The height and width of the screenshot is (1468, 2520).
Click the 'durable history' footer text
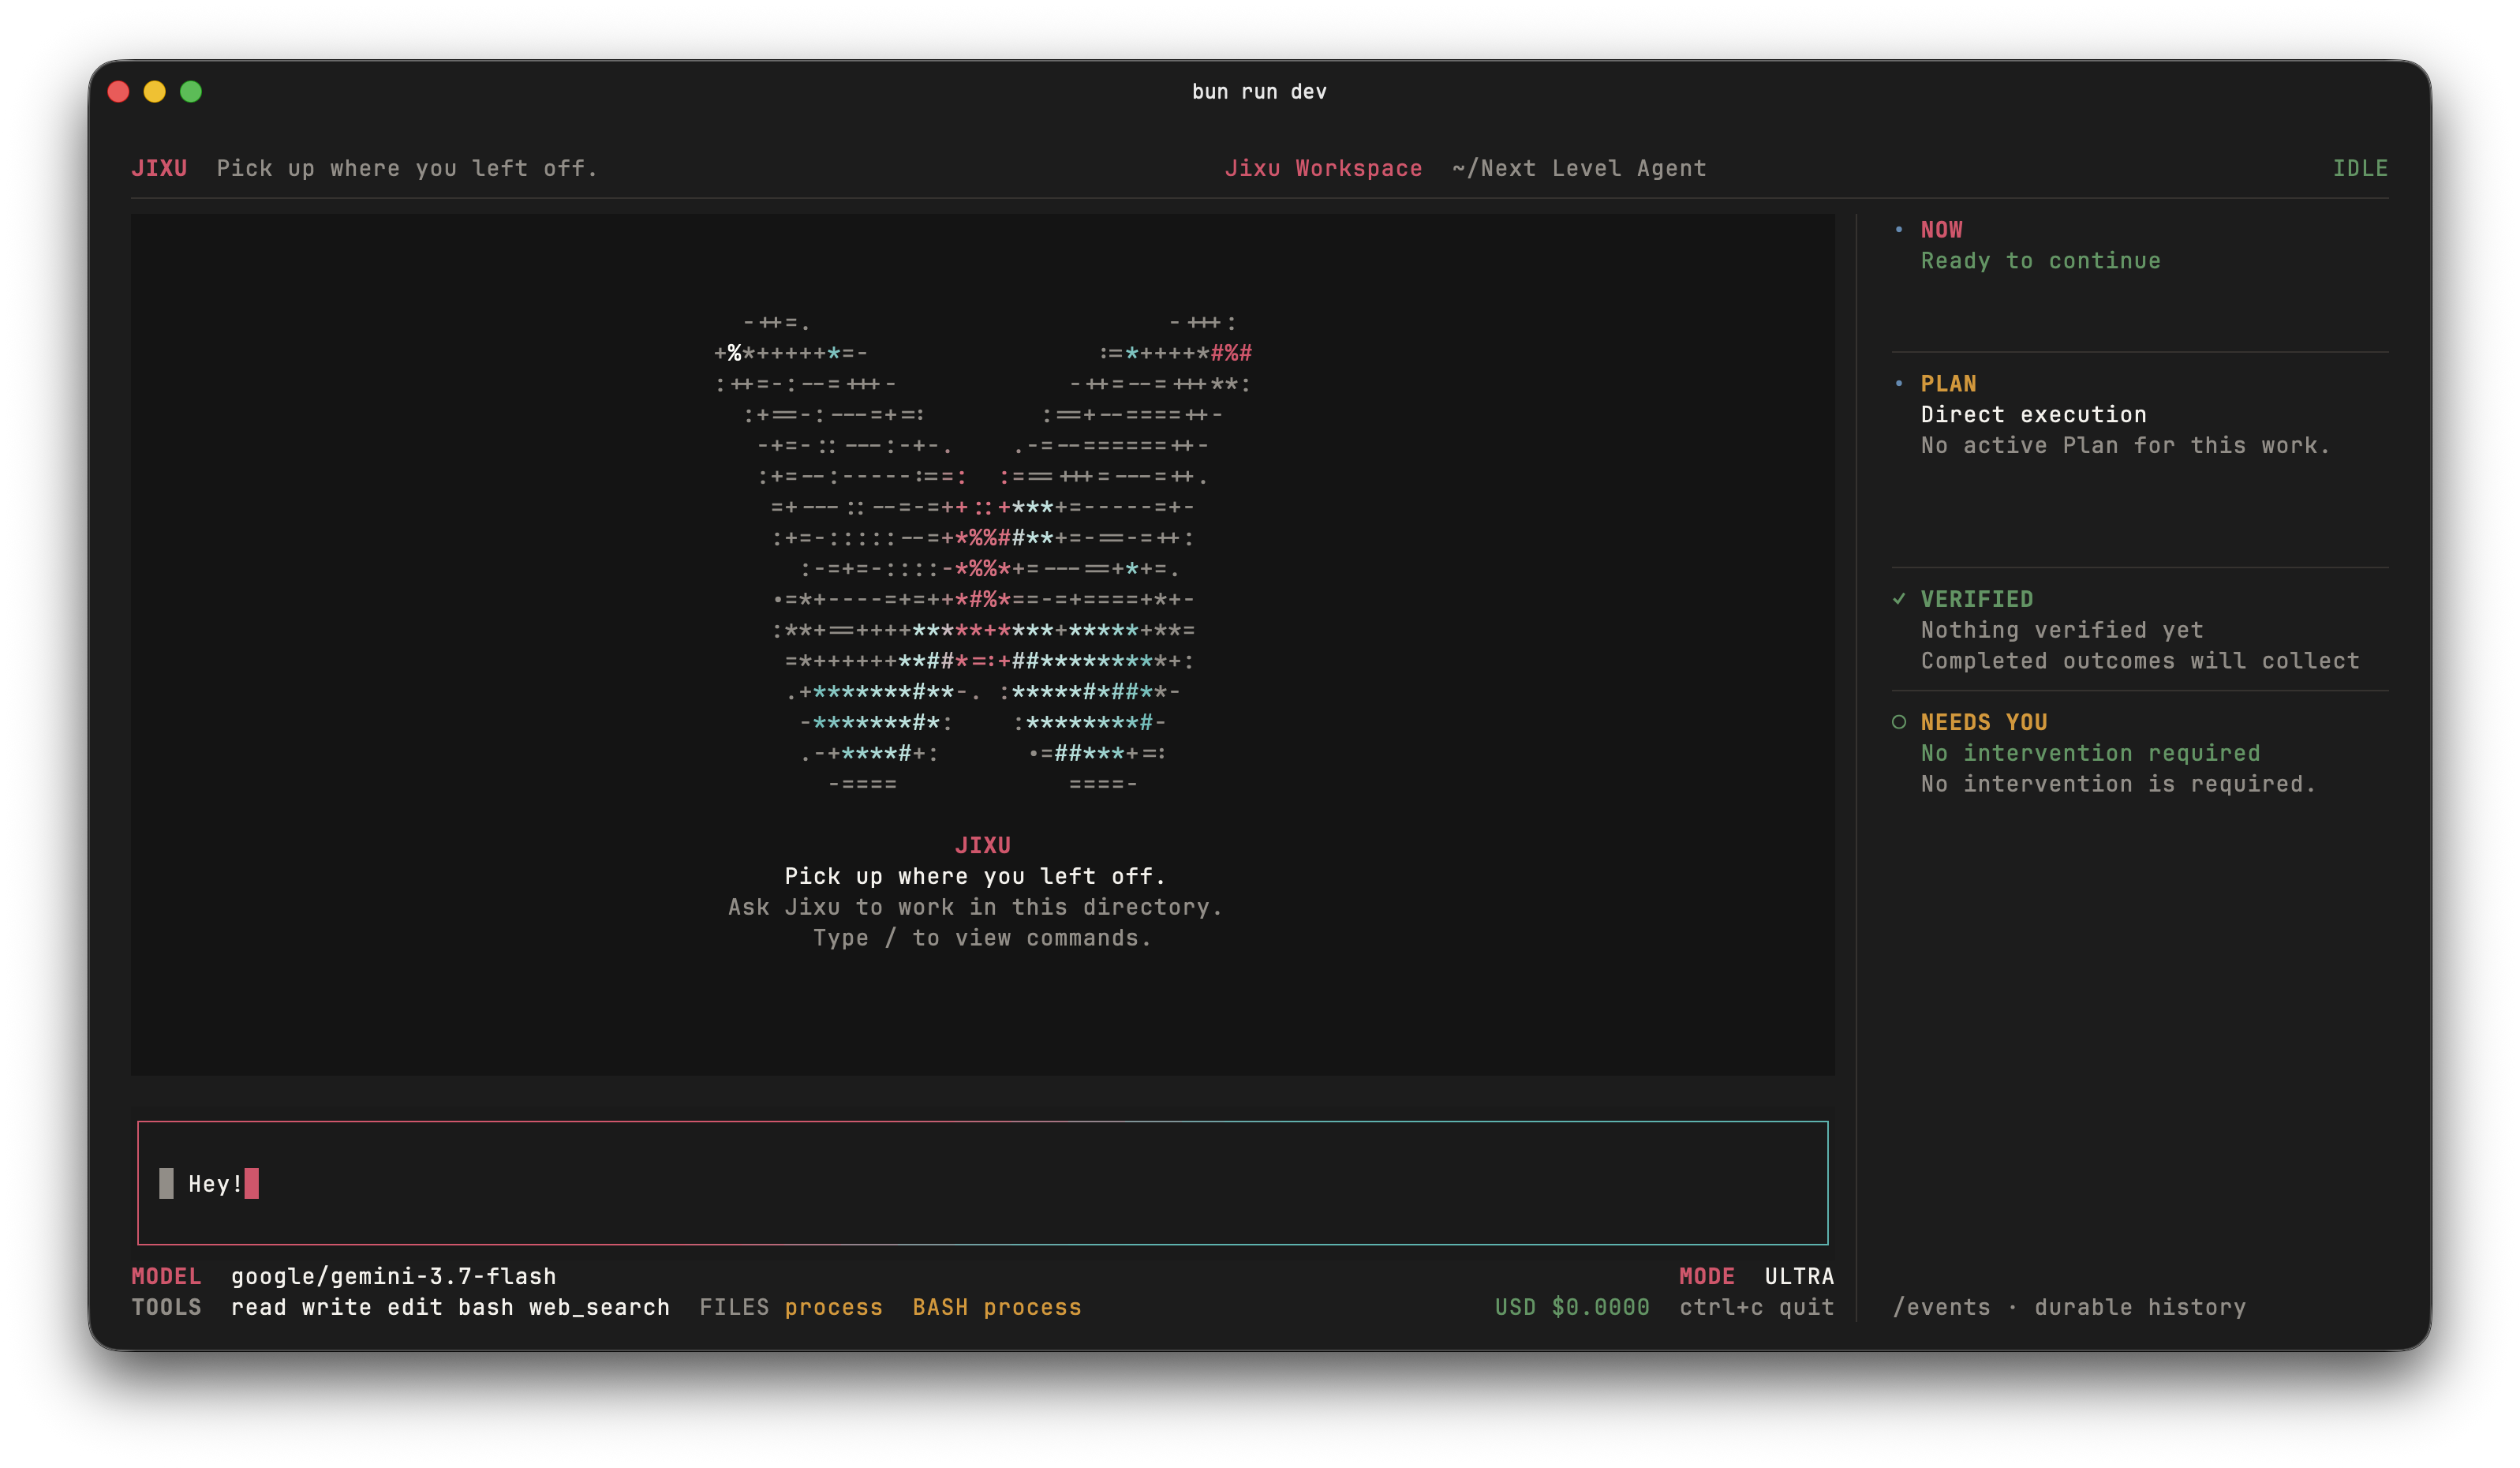[x=2140, y=1307]
